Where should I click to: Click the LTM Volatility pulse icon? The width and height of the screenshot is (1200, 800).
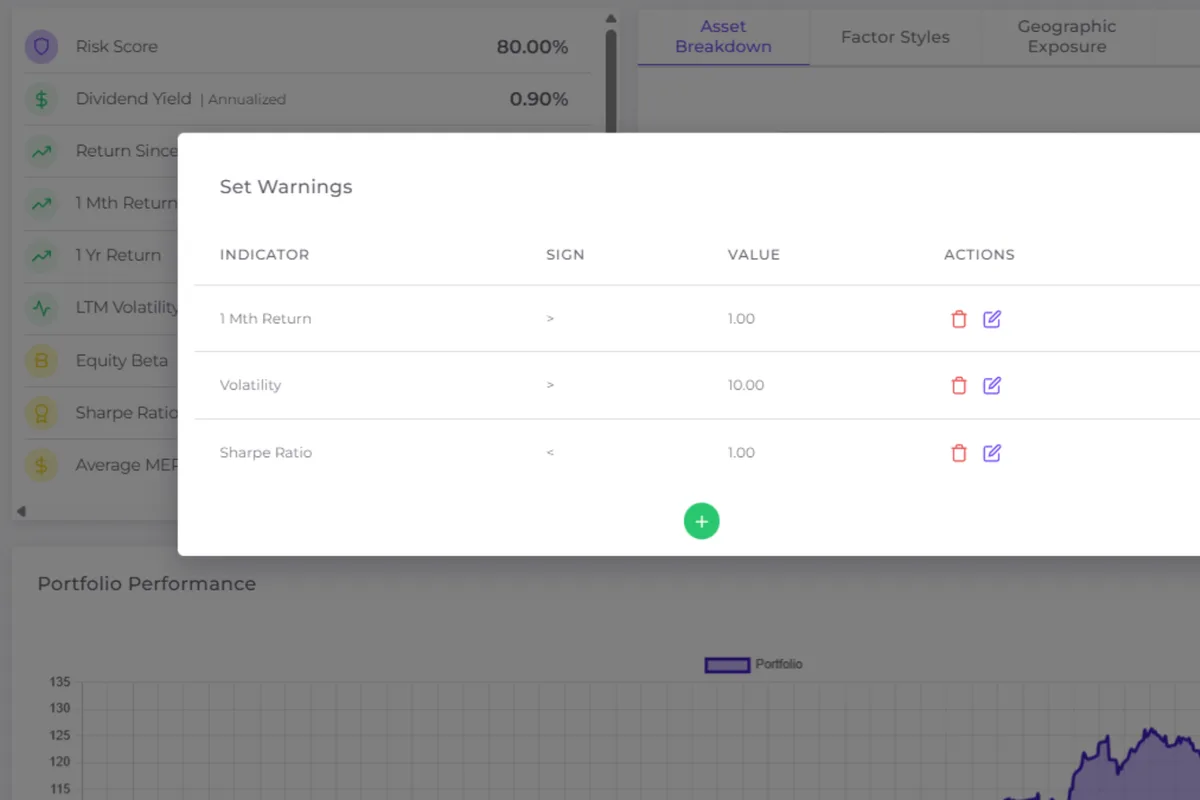(41, 308)
